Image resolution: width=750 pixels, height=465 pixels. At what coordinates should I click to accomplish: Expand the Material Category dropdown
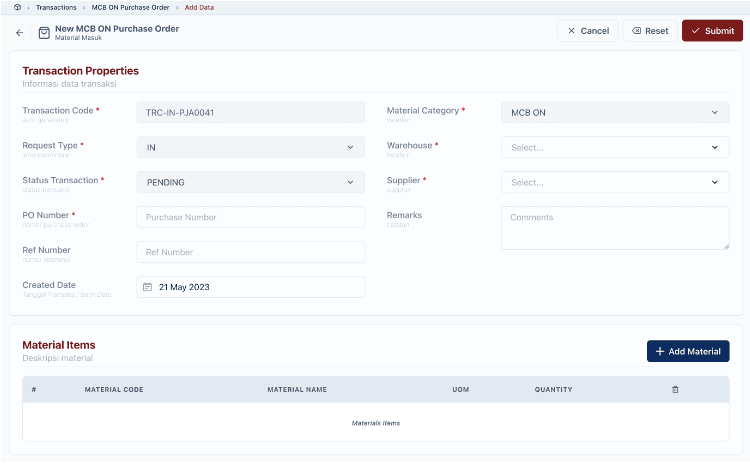coord(615,112)
